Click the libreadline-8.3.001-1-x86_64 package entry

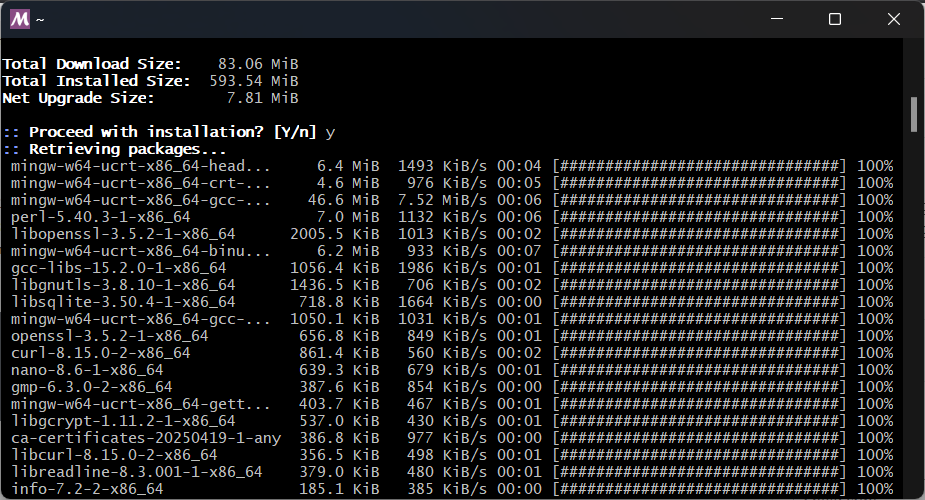click(452, 472)
